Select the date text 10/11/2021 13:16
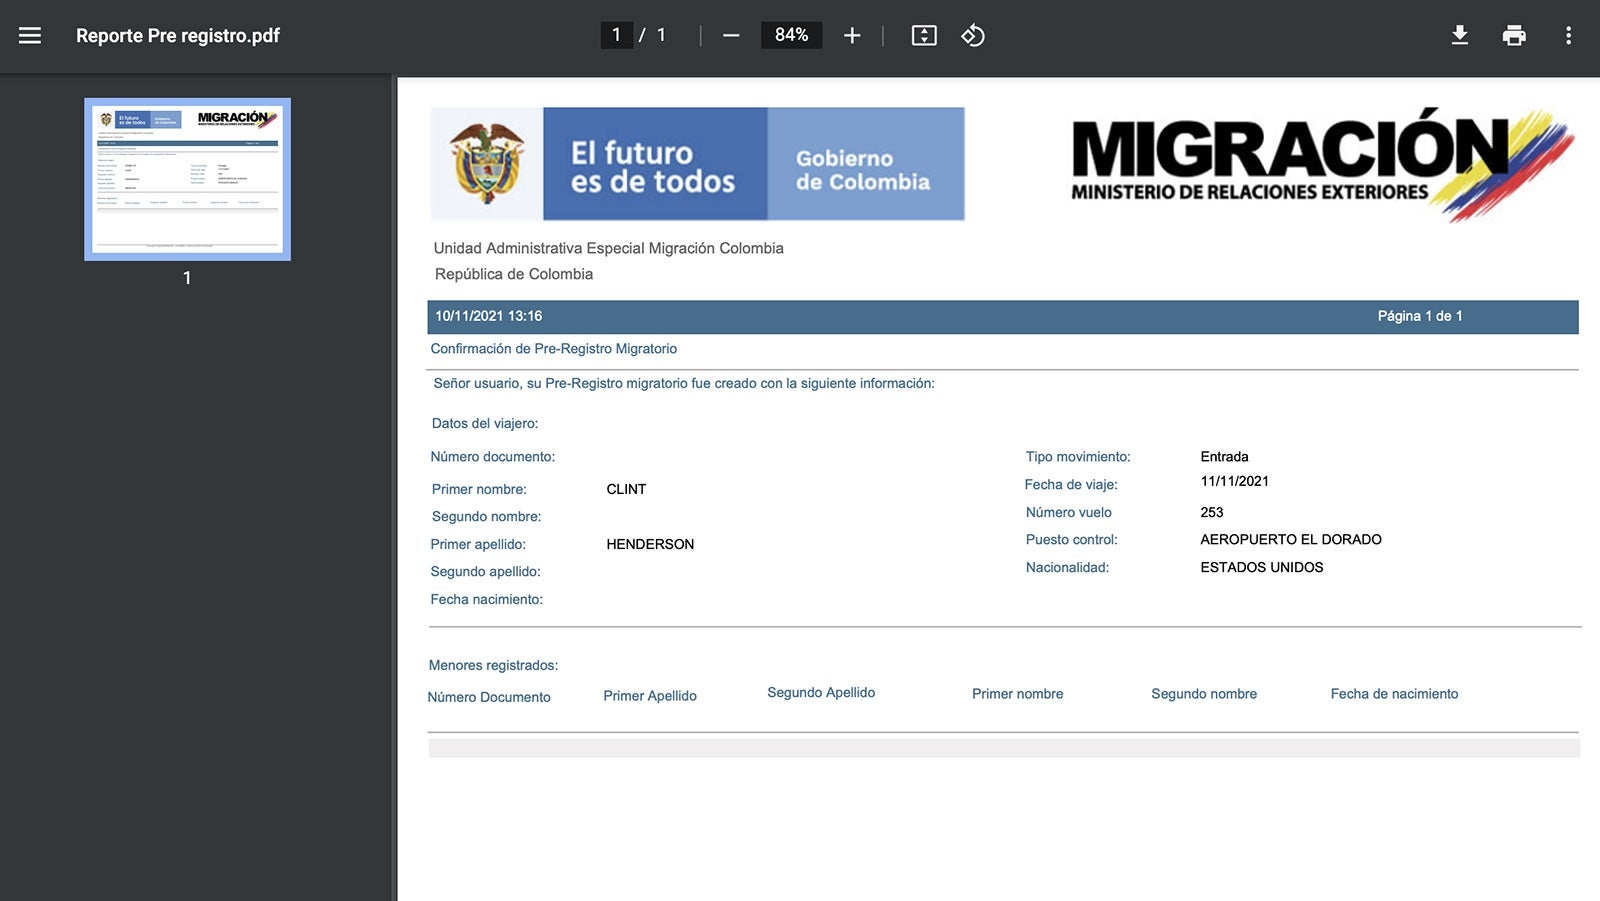The height and width of the screenshot is (901, 1600). click(x=488, y=316)
